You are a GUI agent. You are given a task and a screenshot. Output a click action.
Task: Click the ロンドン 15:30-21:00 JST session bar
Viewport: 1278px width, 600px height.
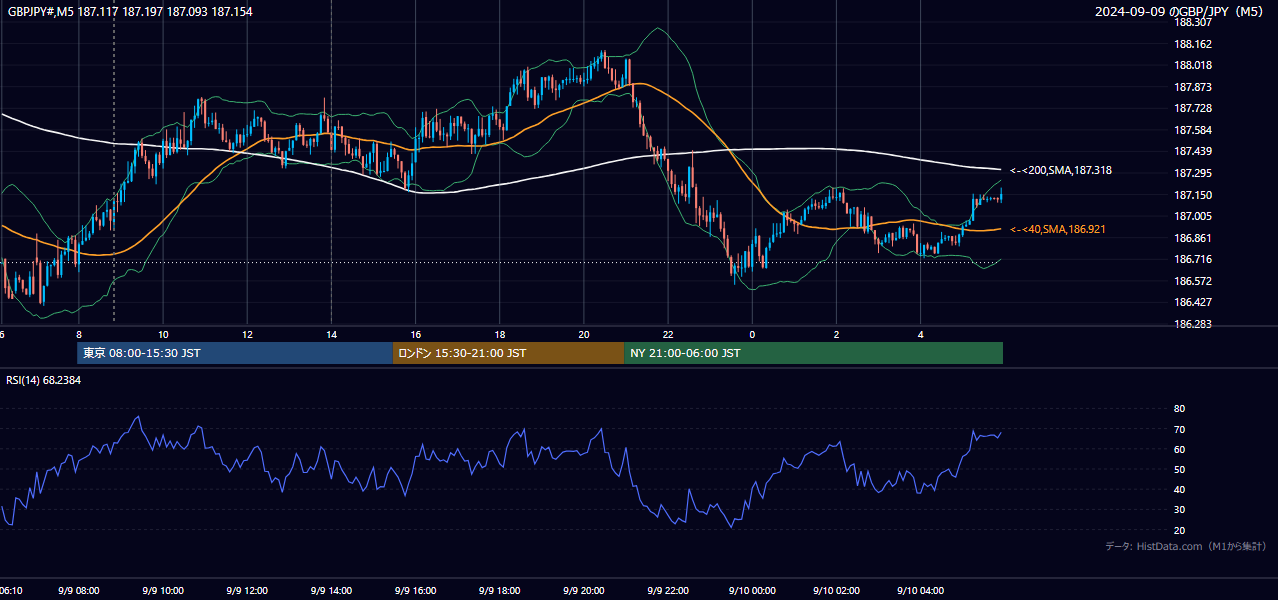click(x=509, y=353)
